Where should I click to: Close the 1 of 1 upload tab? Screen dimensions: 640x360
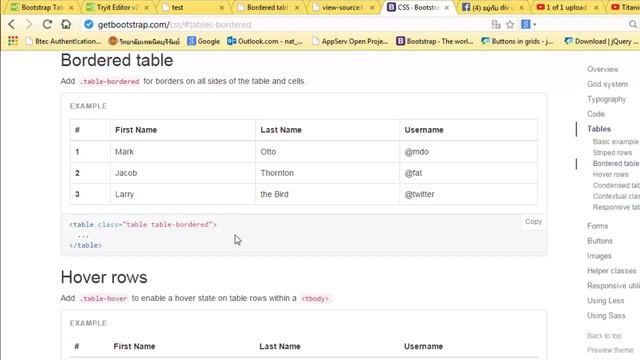[x=596, y=7]
